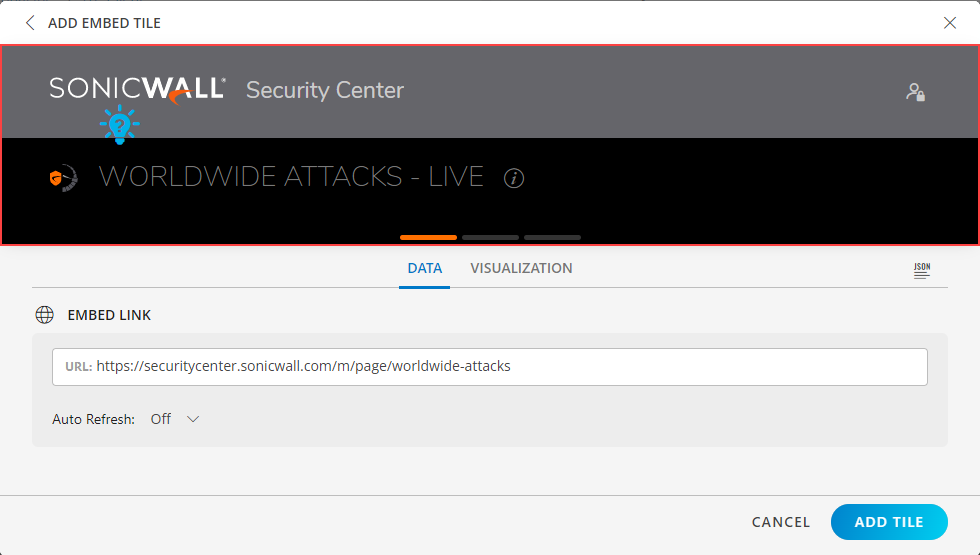
Task: Select the third carousel indicator bar
Action: click(x=552, y=238)
